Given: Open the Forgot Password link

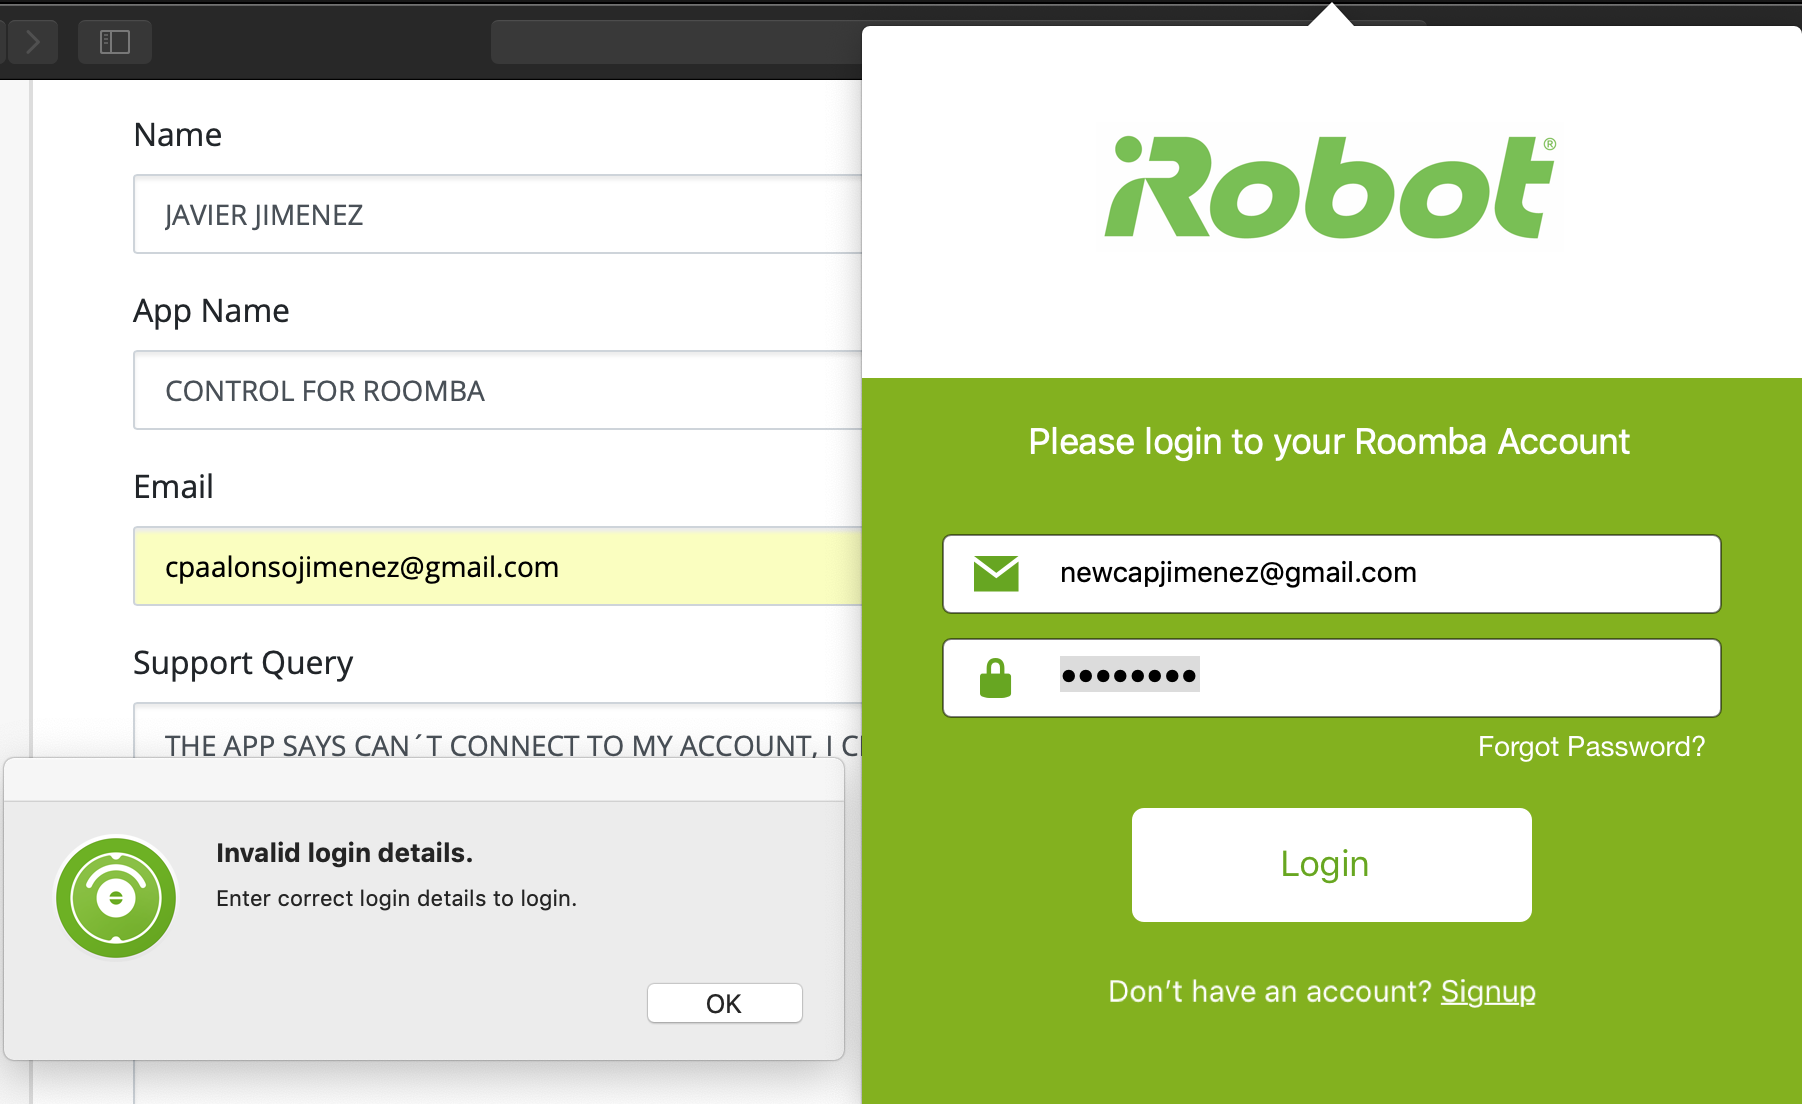Looking at the screenshot, I should point(1591,747).
